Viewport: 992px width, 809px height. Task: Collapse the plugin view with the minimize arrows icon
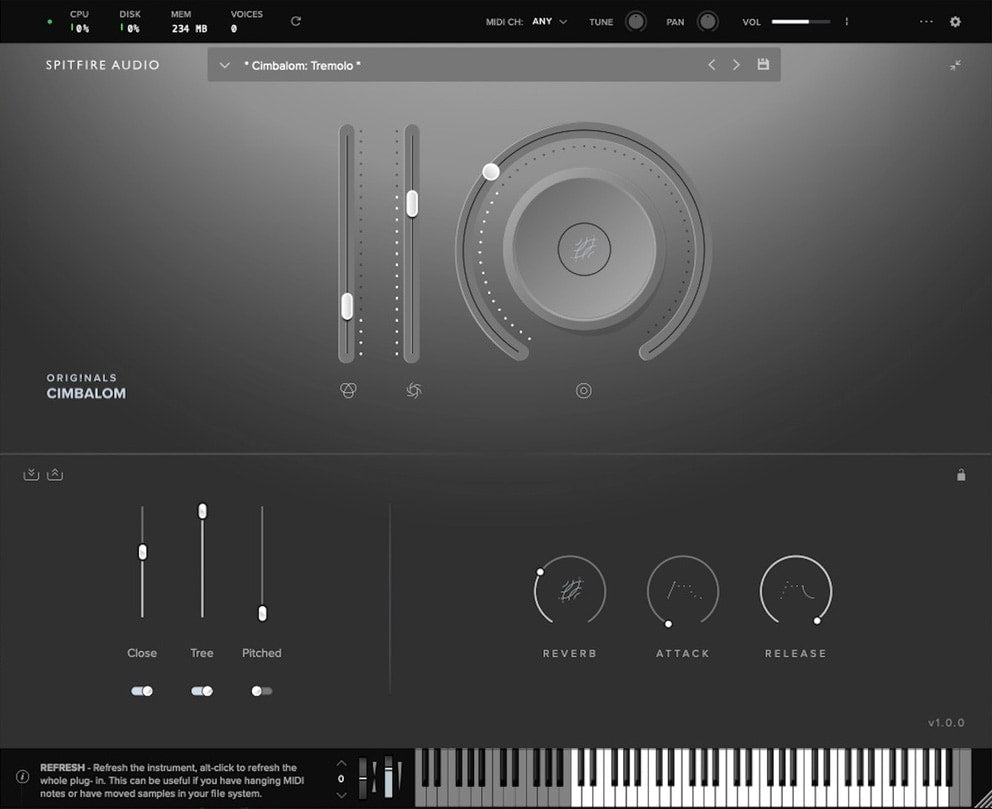(x=956, y=65)
